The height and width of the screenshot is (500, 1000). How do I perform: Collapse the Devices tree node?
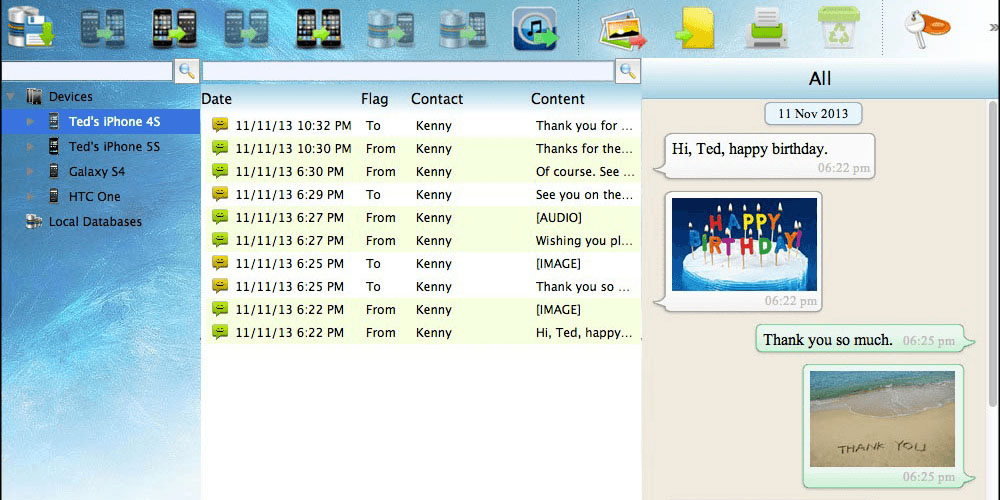coord(11,97)
